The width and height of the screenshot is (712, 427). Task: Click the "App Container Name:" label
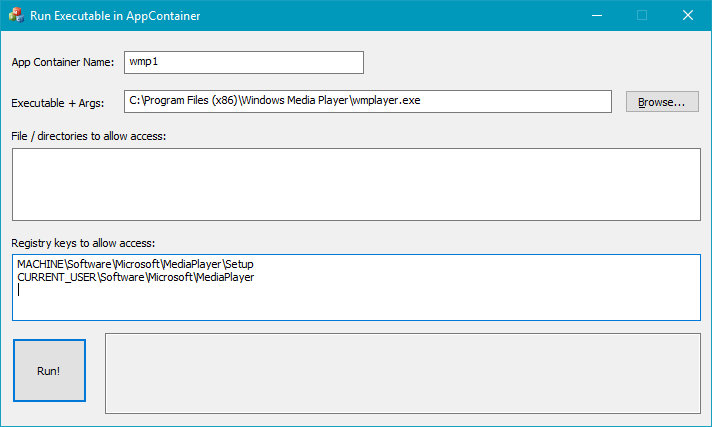point(63,62)
